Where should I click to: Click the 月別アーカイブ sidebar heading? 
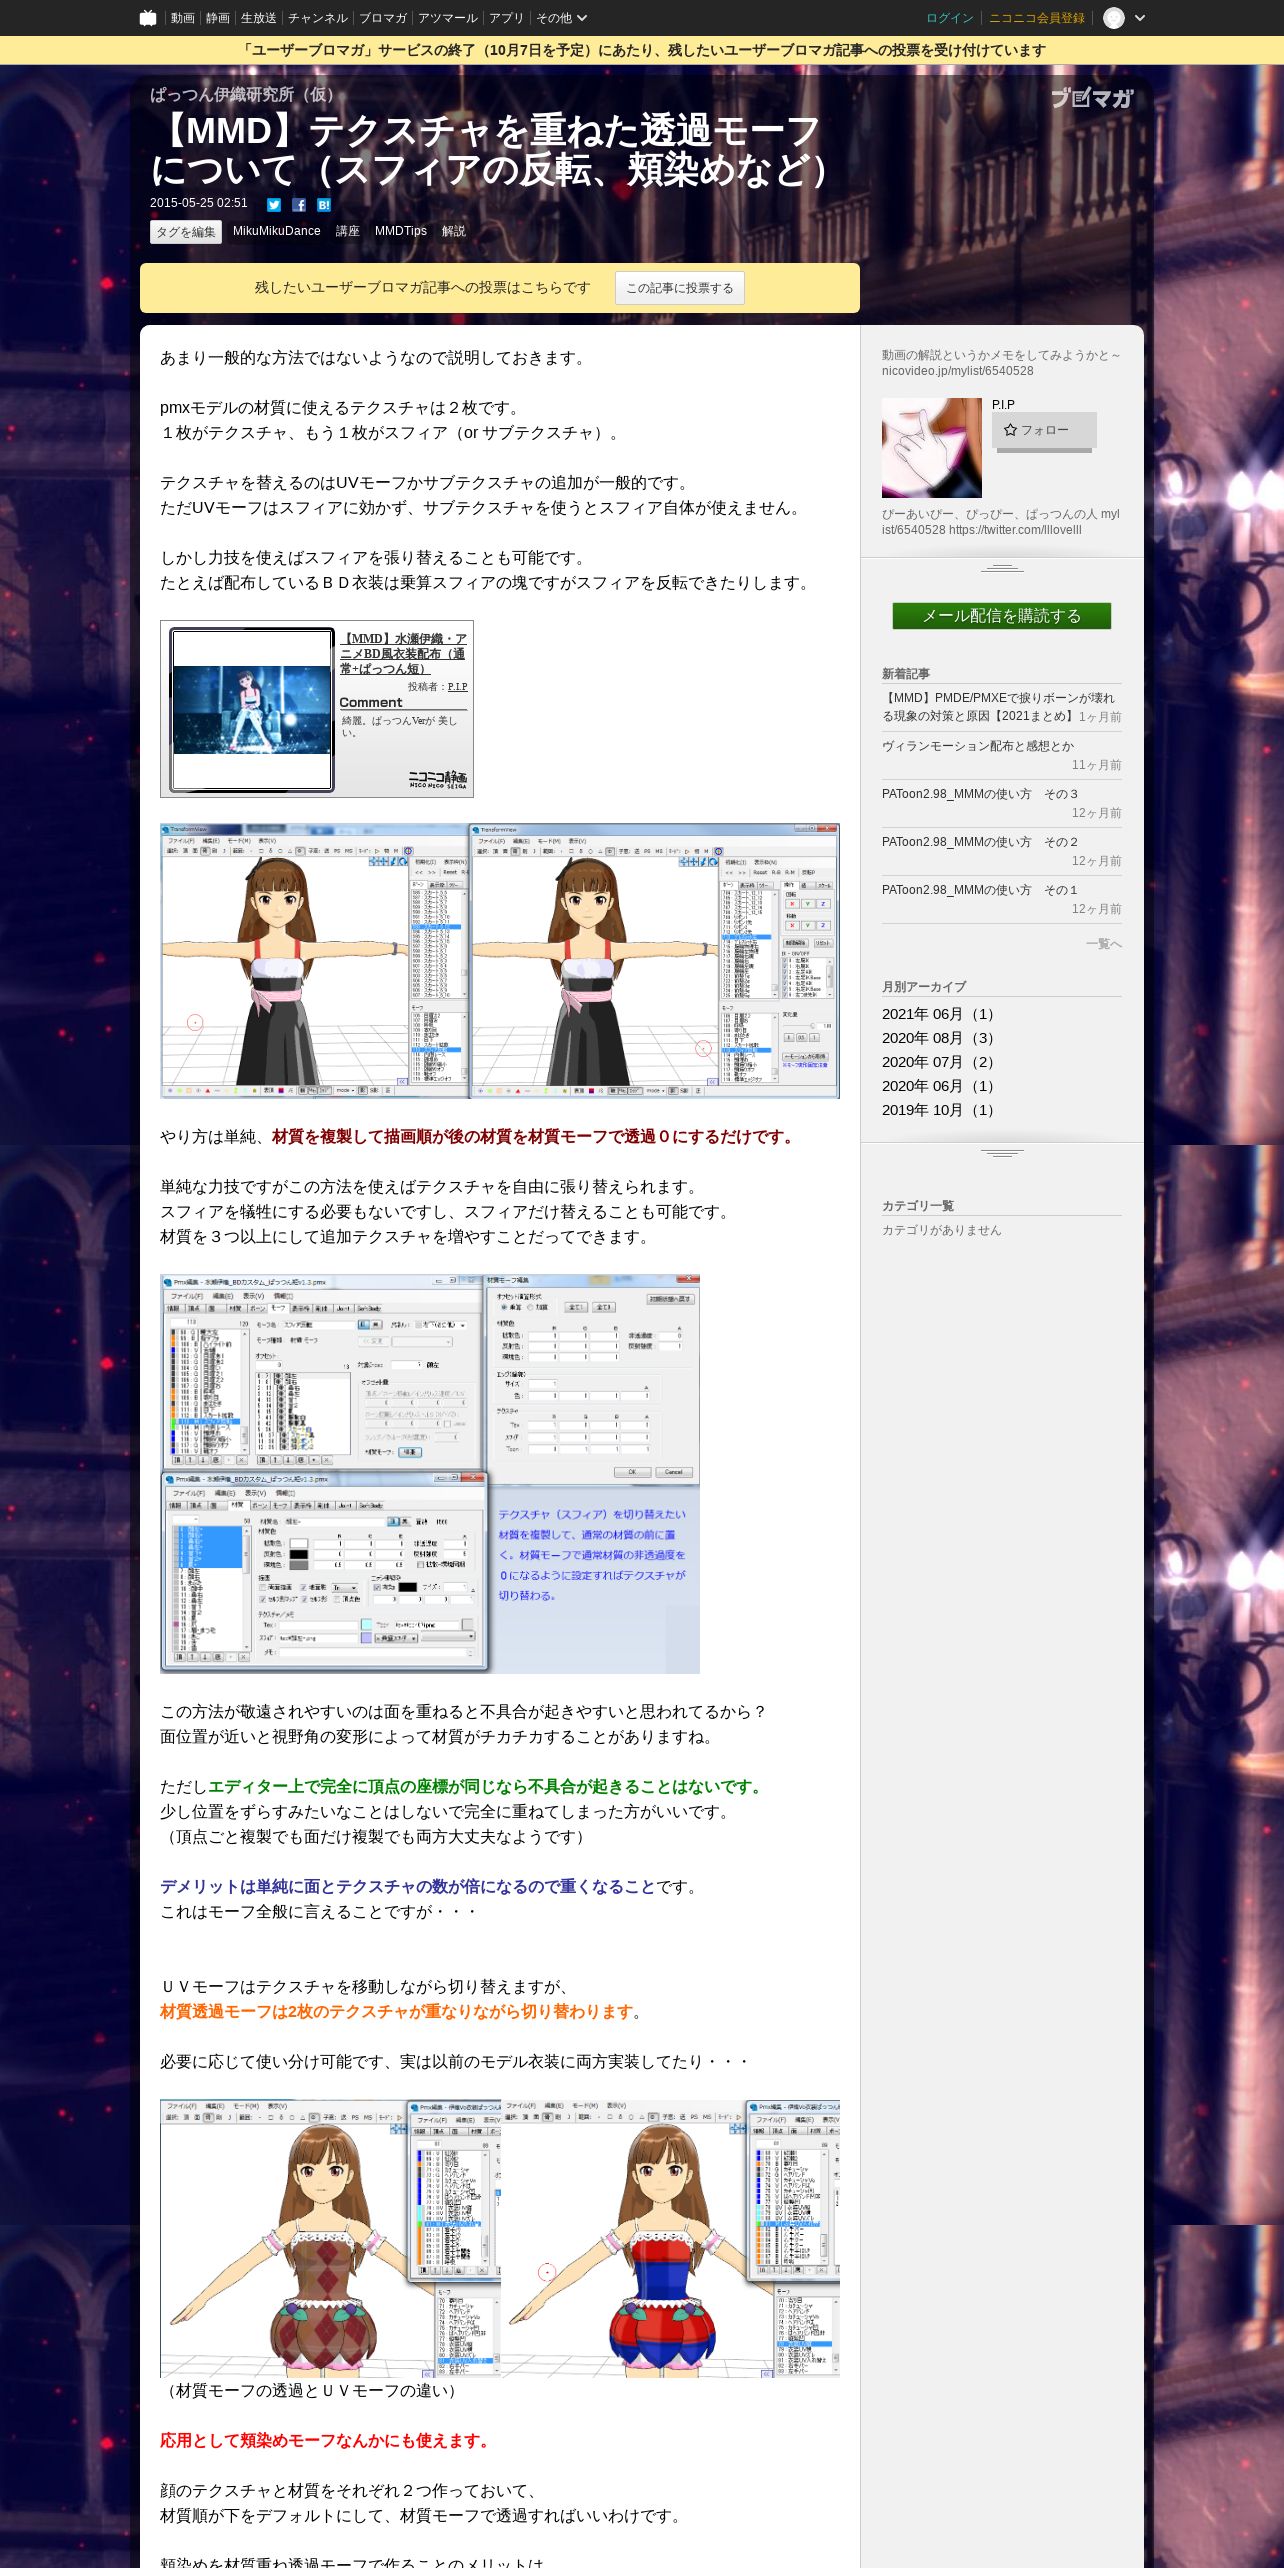pyautogui.click(x=924, y=987)
